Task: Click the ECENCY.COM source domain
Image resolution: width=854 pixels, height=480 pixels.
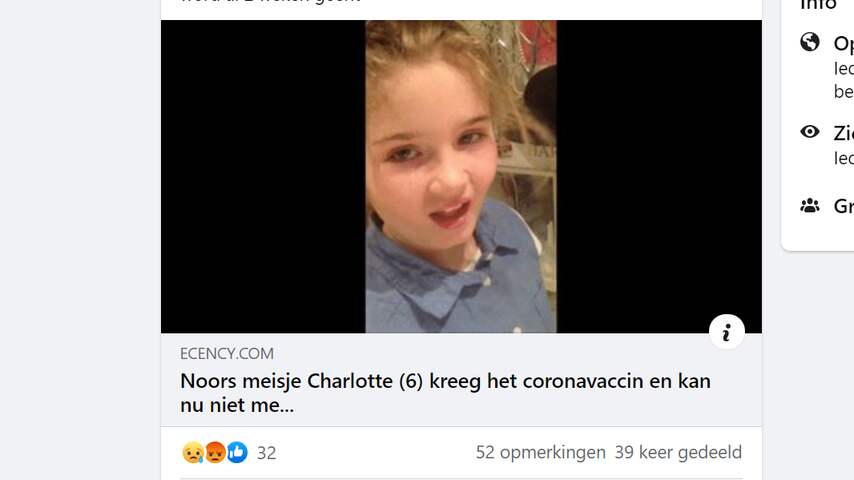Action: (227, 354)
